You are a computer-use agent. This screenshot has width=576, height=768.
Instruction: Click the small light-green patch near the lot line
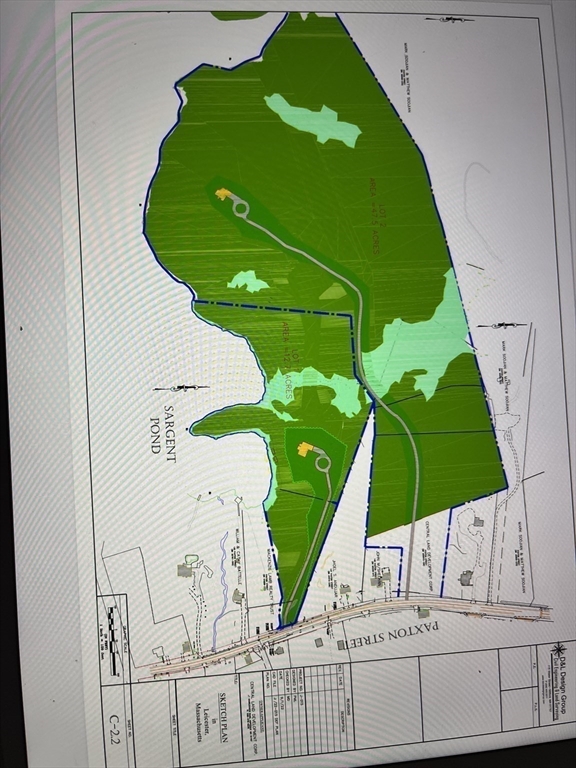pyautogui.click(x=248, y=281)
